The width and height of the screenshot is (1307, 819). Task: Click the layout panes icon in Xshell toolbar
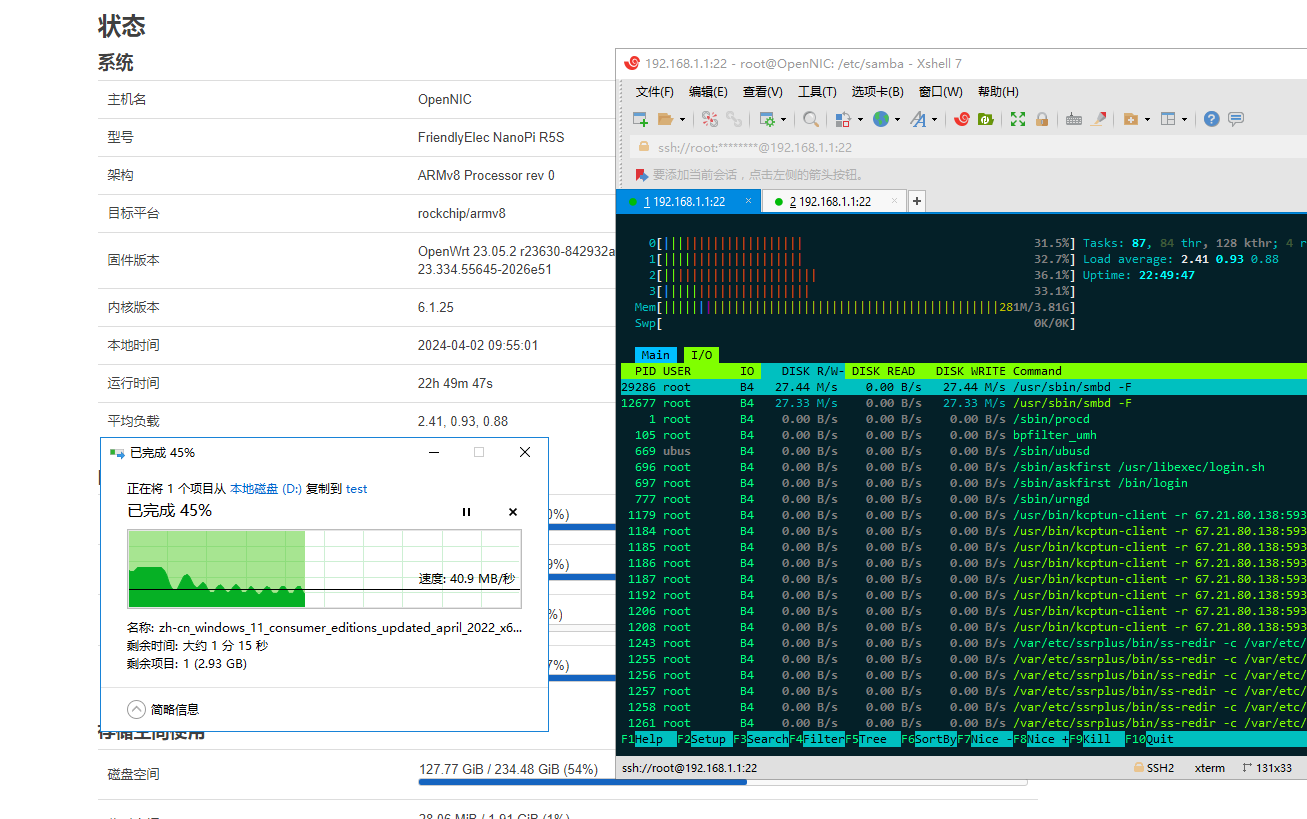point(1168,119)
